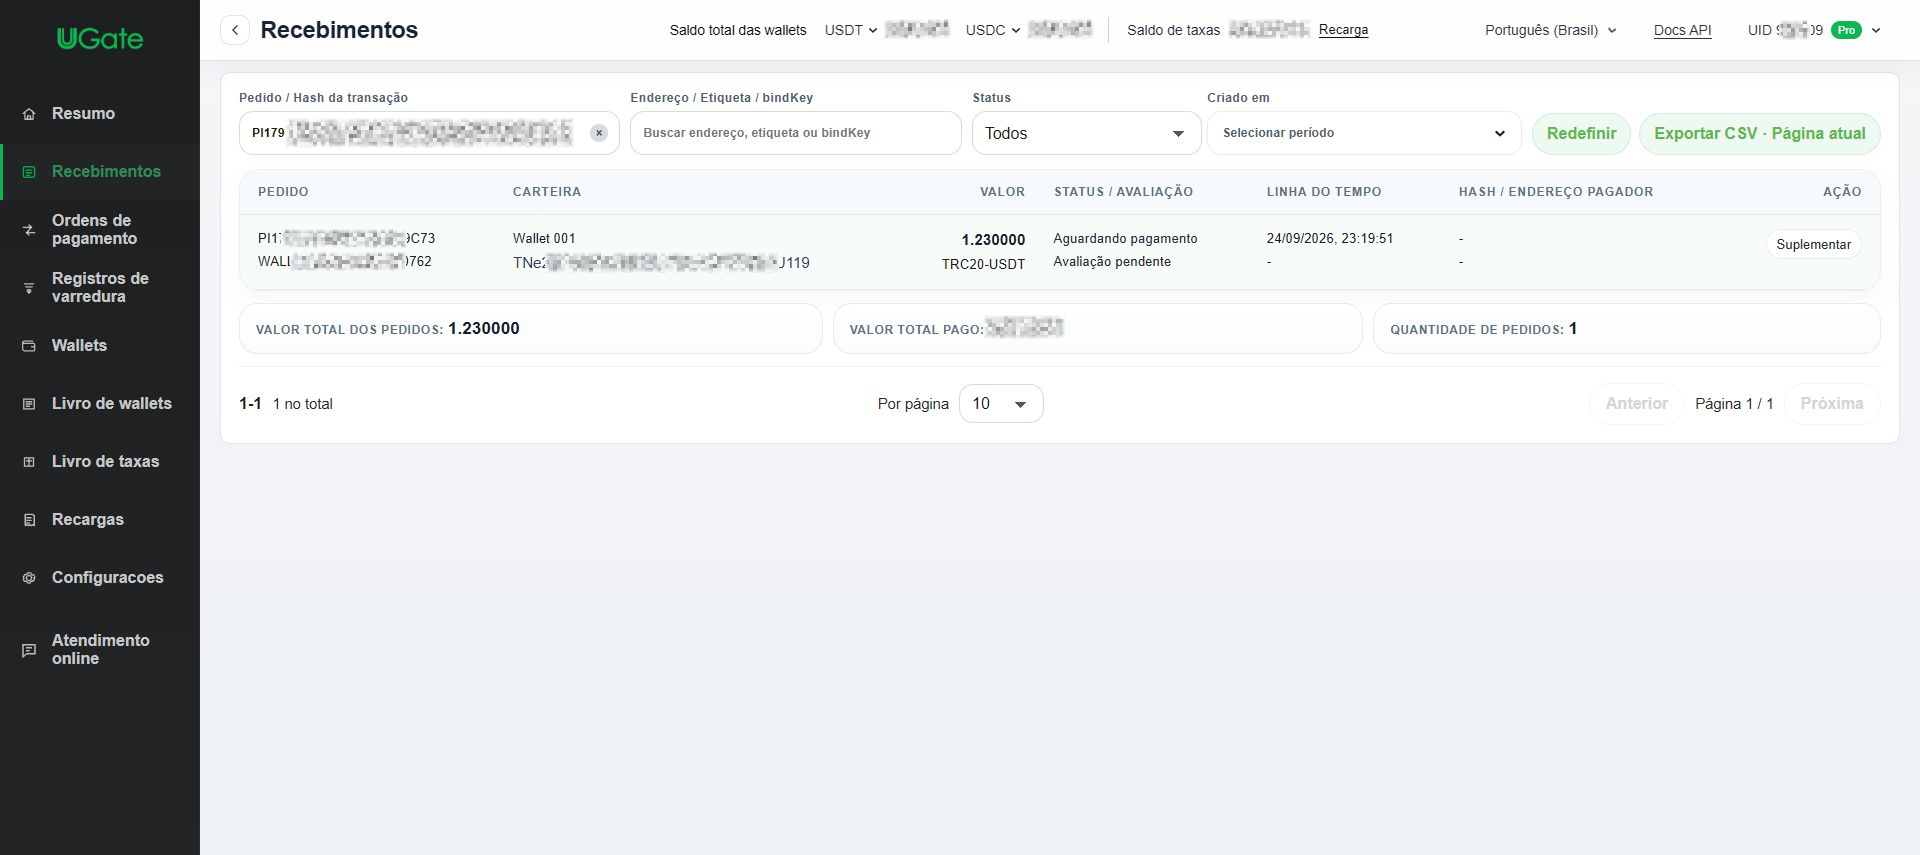Open the Português (Brasil) language selector
This screenshot has width=1920, height=855.
[x=1551, y=30]
